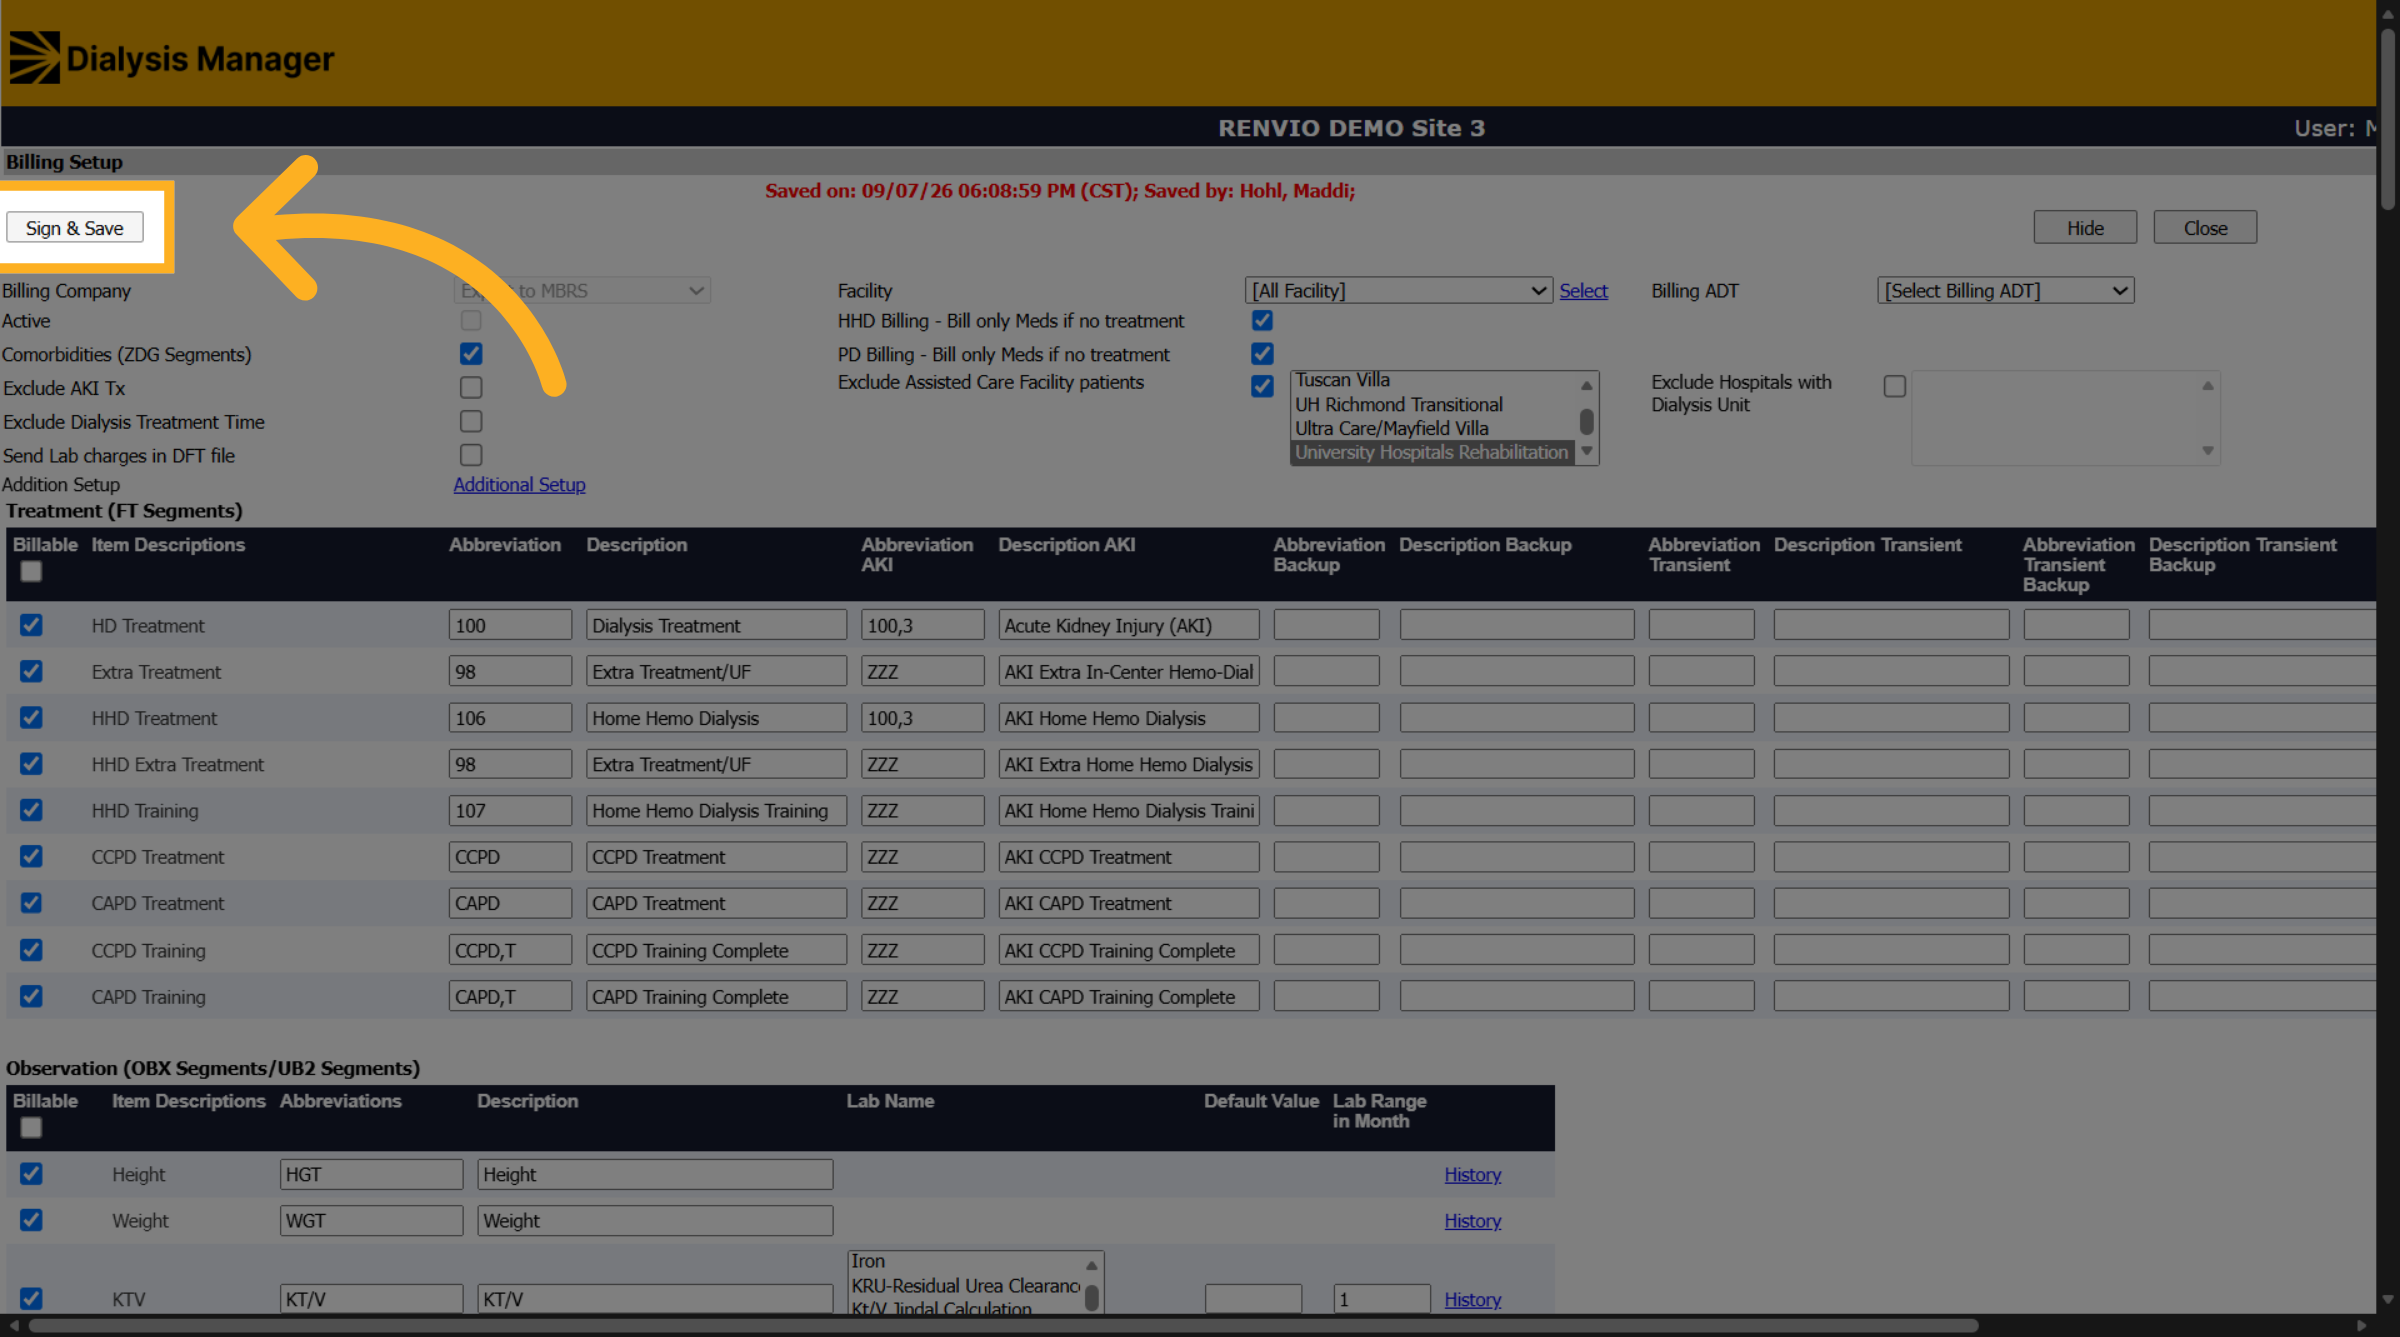Image resolution: width=2400 pixels, height=1337 pixels.
Task: Uncheck Billable for CAPD Training row
Action: 31,996
